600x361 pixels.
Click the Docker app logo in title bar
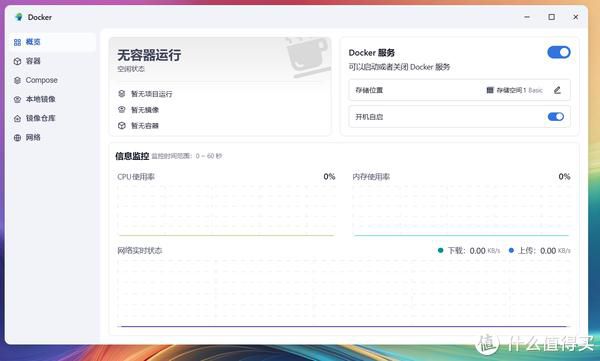pos(18,17)
